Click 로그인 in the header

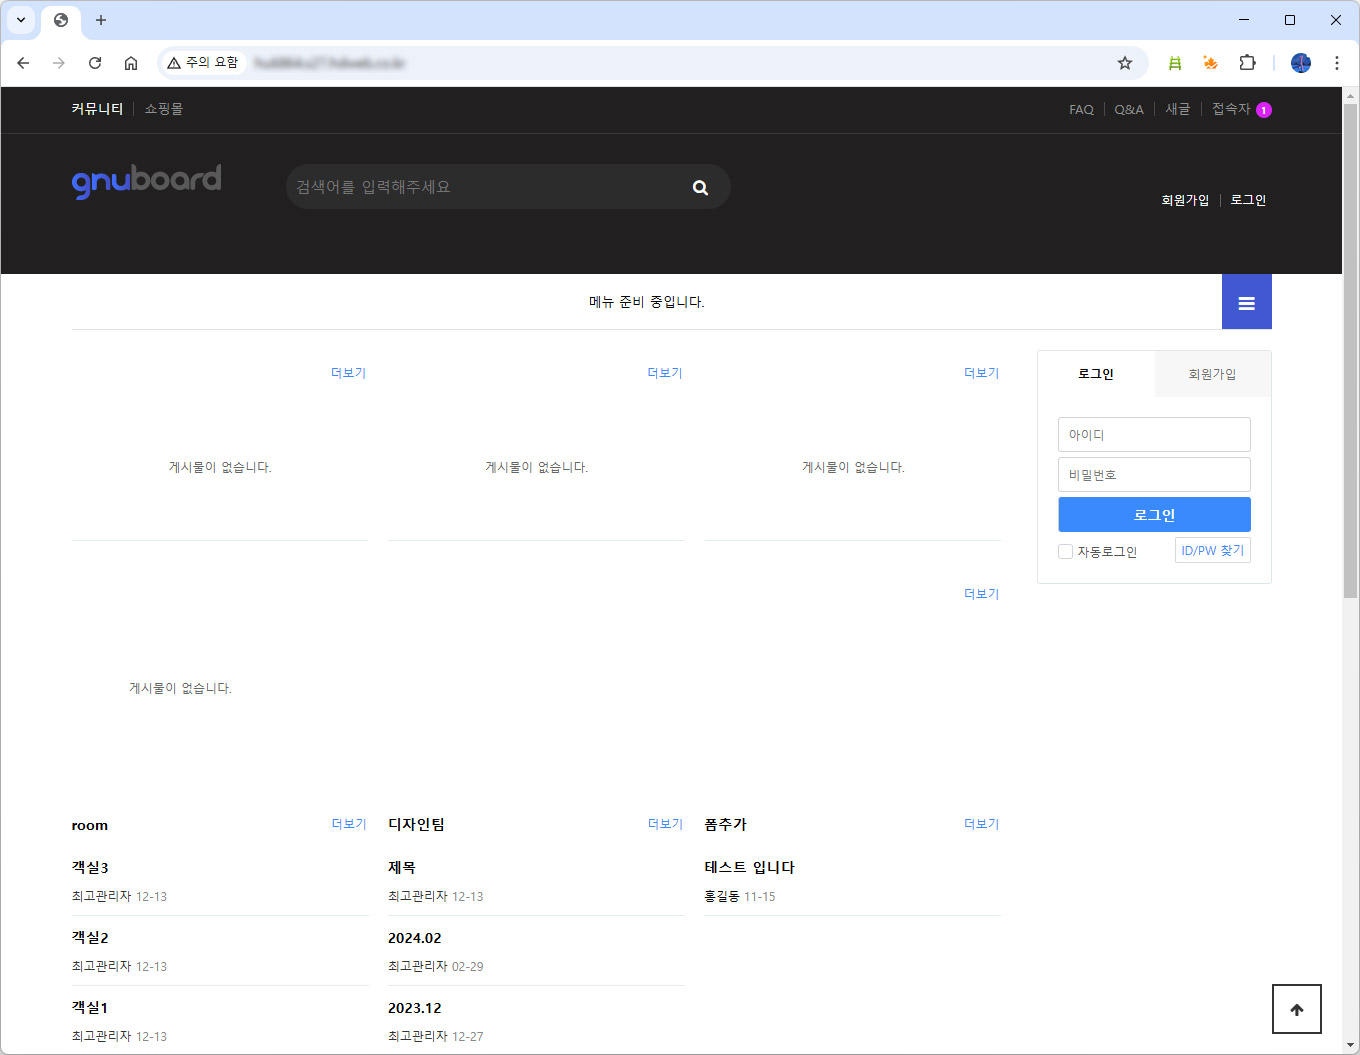click(x=1248, y=200)
